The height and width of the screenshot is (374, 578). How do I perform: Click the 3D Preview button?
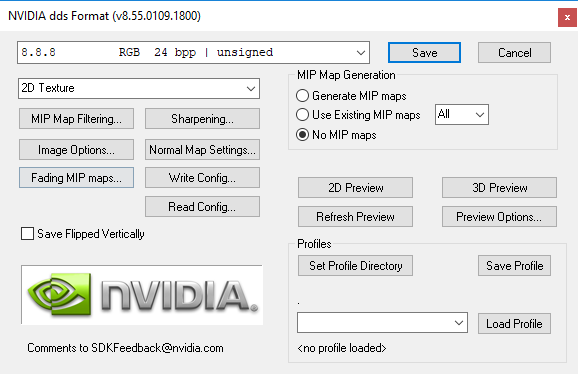click(499, 188)
